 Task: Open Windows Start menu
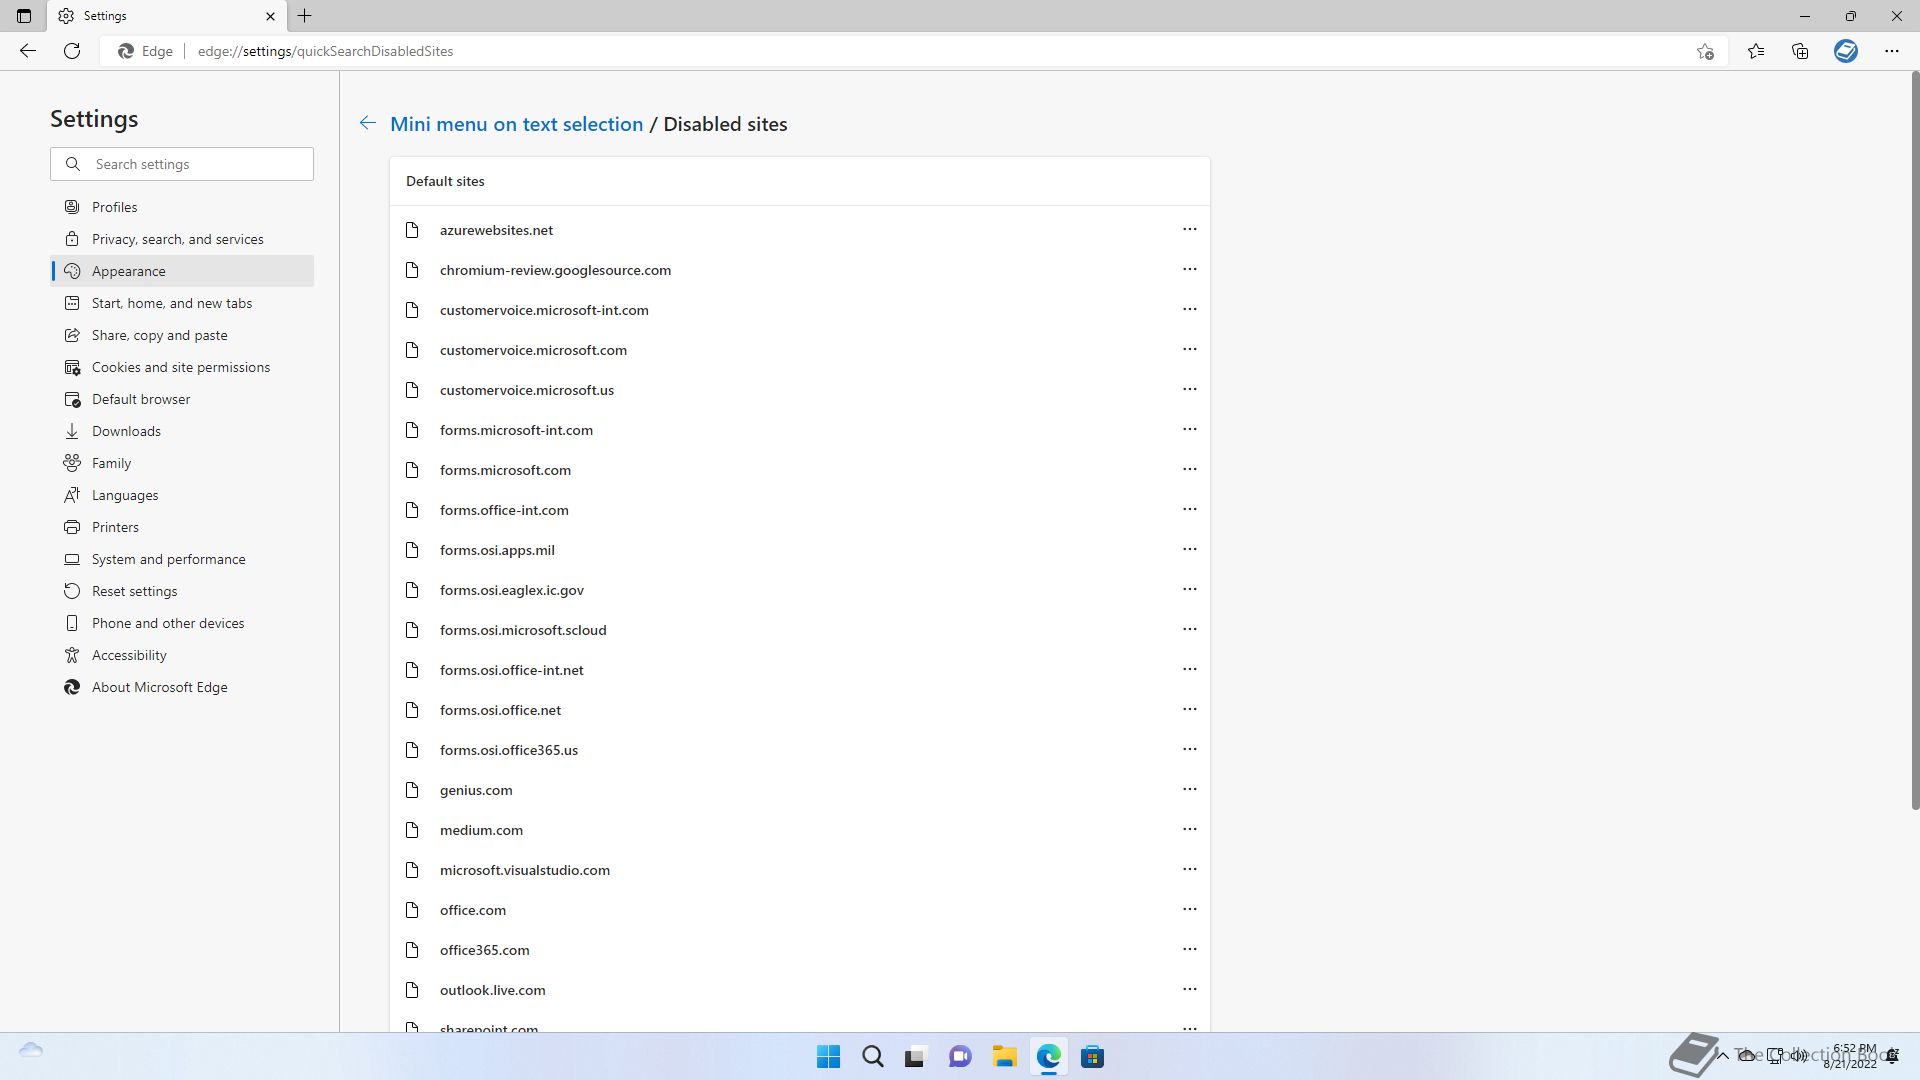(828, 1057)
